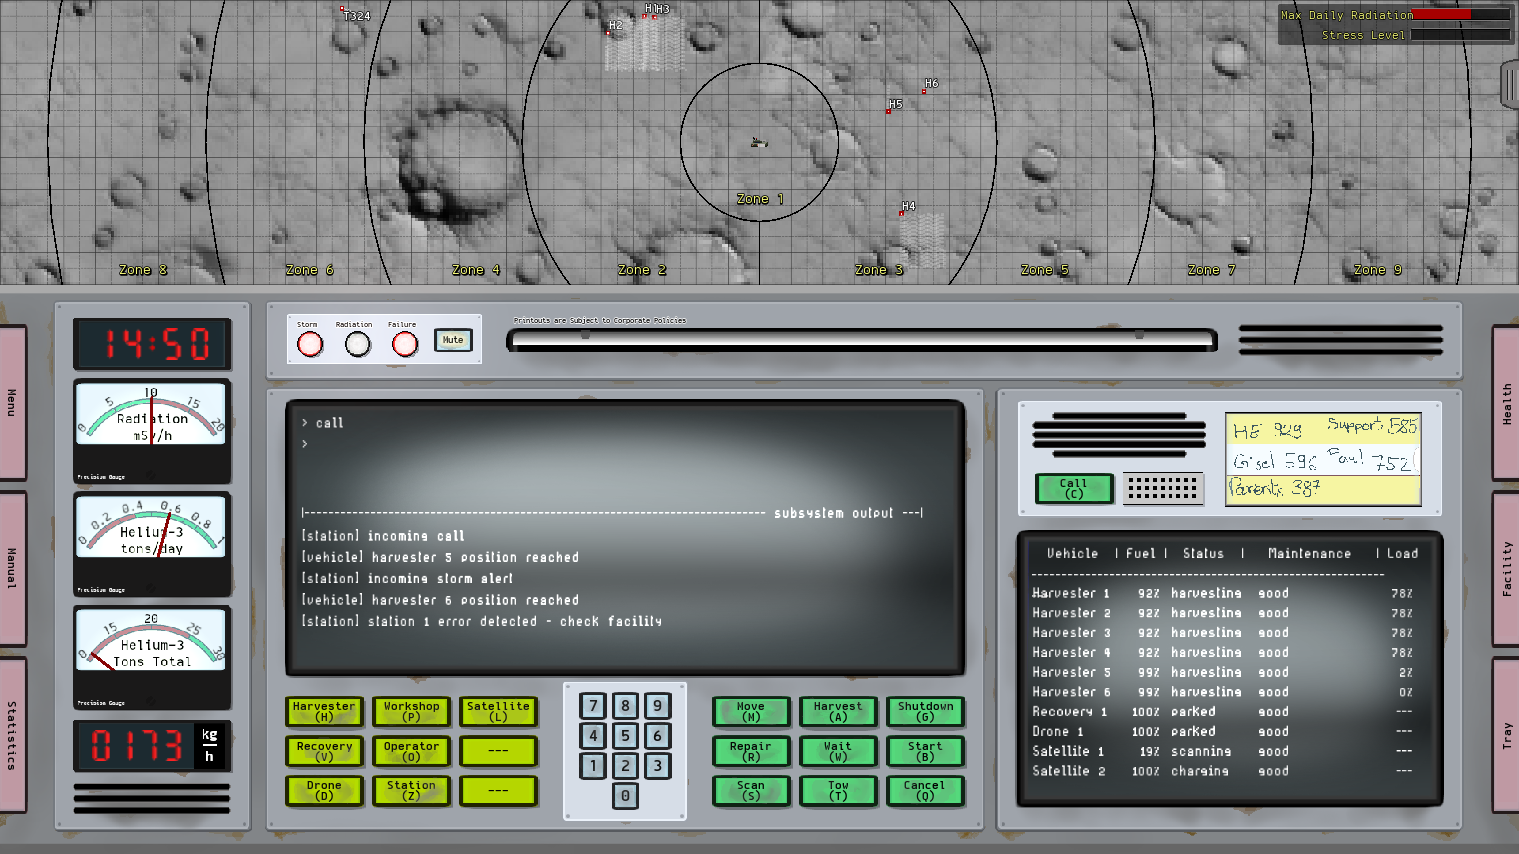Open the Menu side tab
Screen dimensions: 1519x854
[12, 402]
